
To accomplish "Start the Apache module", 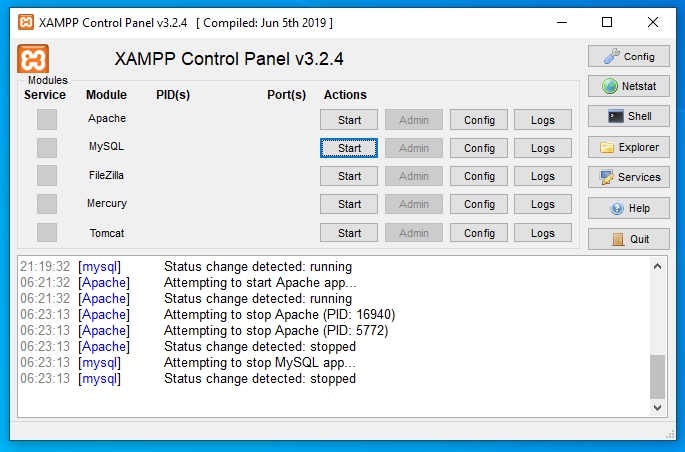I will pos(349,120).
